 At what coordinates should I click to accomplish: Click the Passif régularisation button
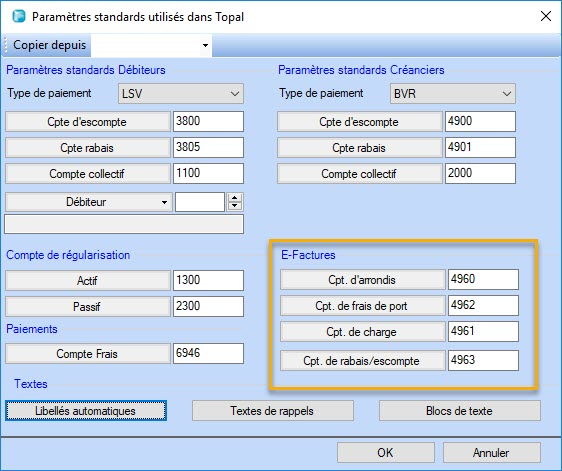87,306
